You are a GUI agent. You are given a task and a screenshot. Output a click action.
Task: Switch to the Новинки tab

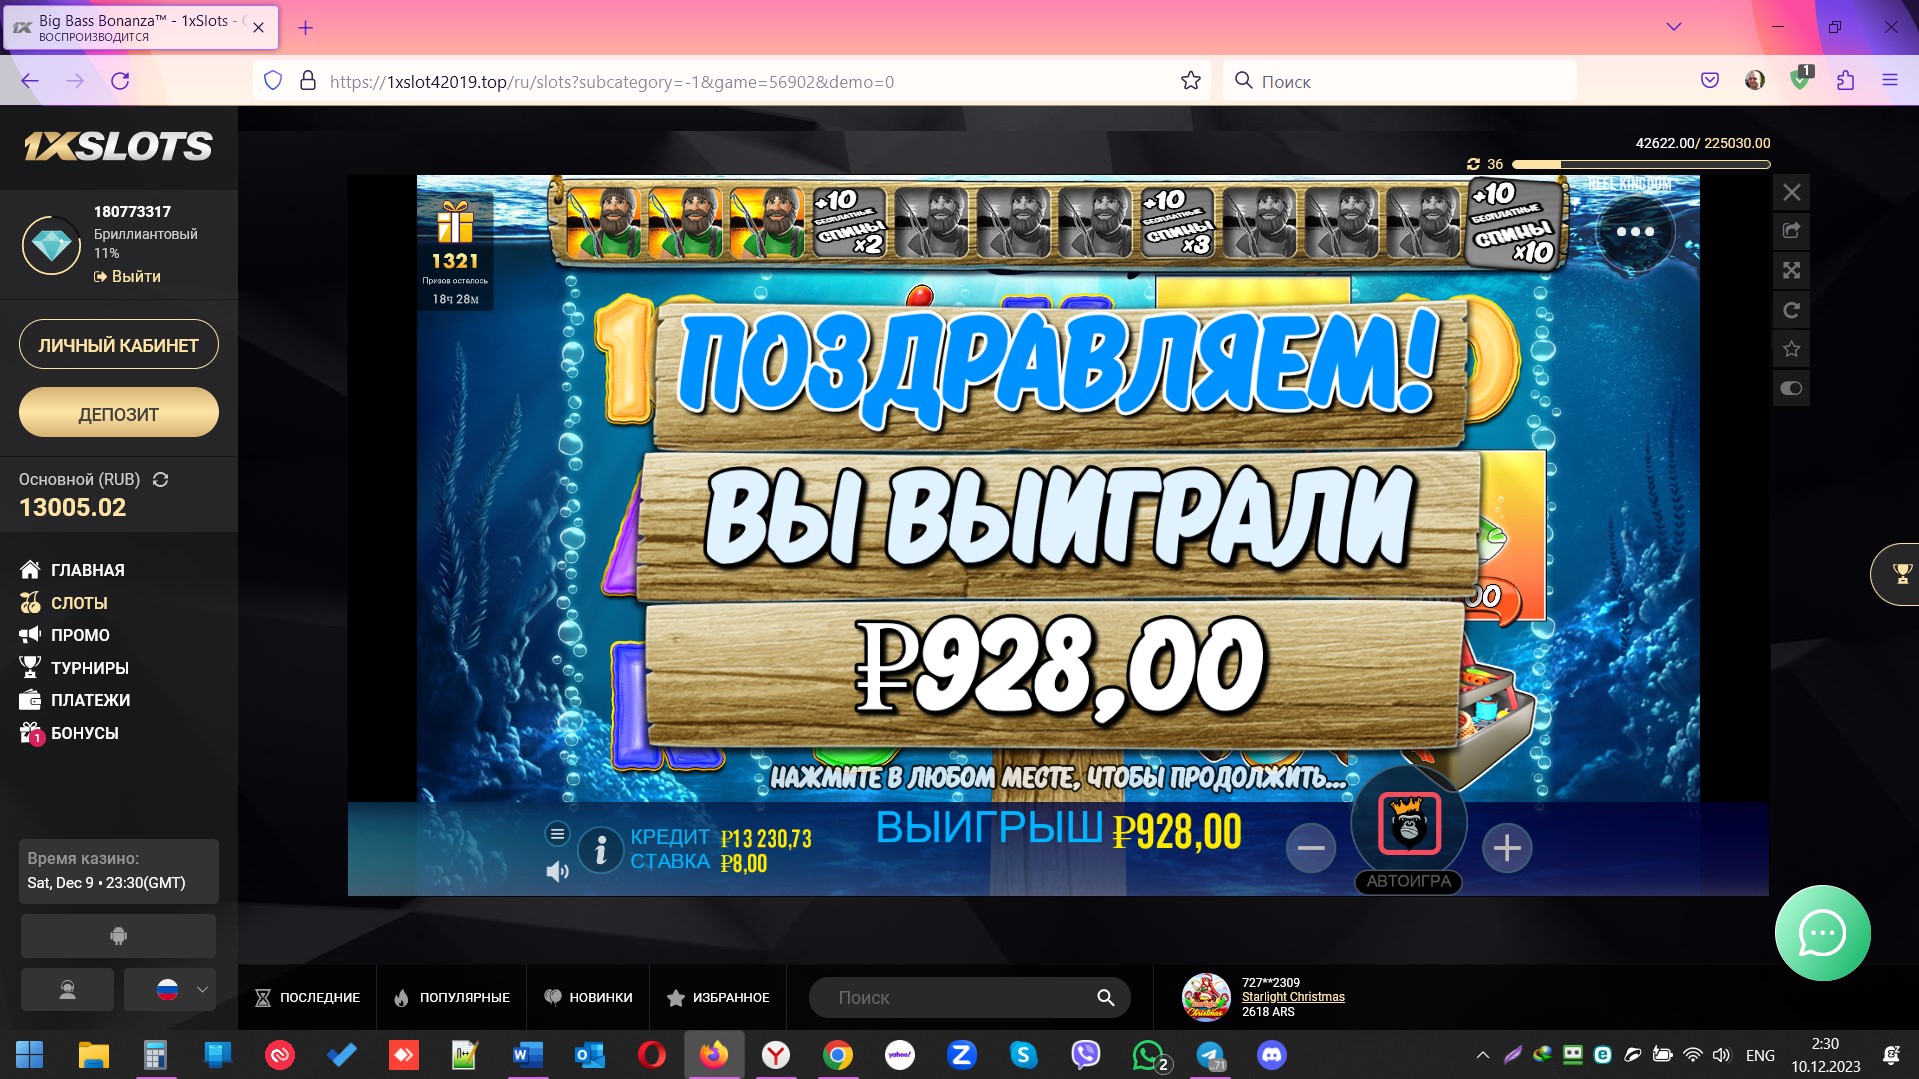(588, 997)
